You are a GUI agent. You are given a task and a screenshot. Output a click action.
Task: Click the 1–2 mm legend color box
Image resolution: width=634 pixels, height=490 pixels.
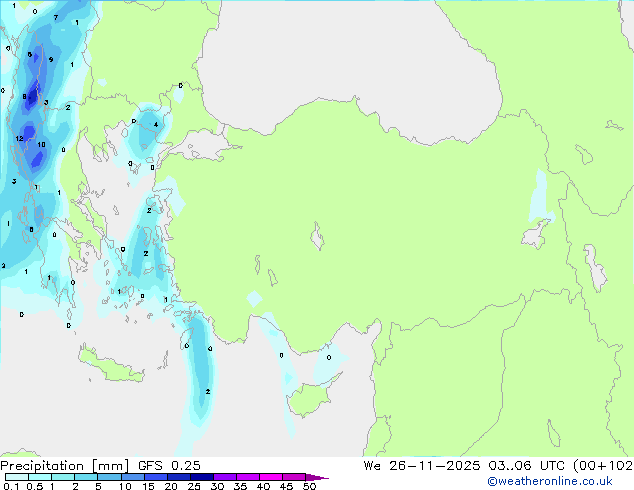pos(63,477)
